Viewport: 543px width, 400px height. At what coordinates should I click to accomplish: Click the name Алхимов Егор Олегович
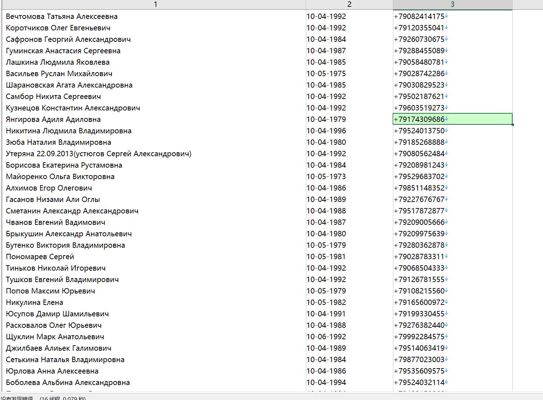coord(49,188)
